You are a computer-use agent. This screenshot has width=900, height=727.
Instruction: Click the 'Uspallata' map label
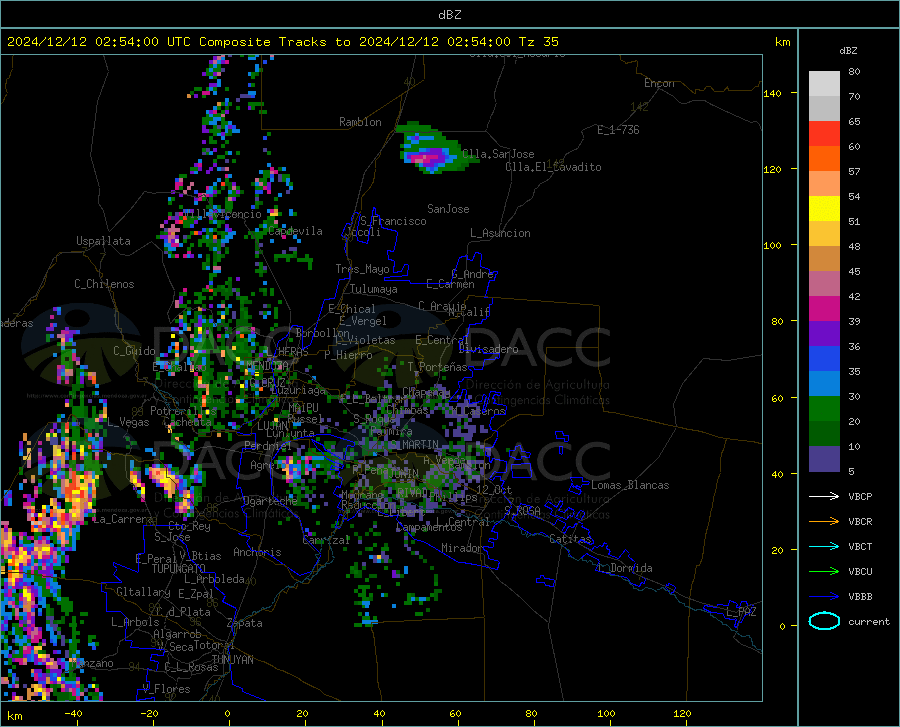(x=103, y=241)
